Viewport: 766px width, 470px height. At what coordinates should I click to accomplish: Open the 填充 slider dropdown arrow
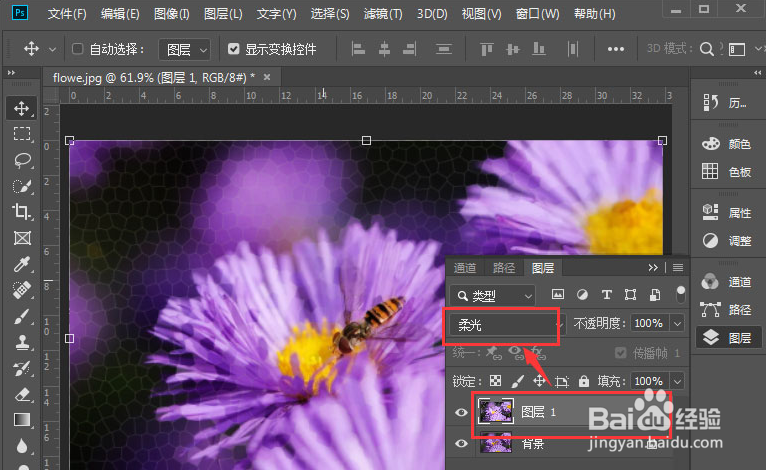677,381
